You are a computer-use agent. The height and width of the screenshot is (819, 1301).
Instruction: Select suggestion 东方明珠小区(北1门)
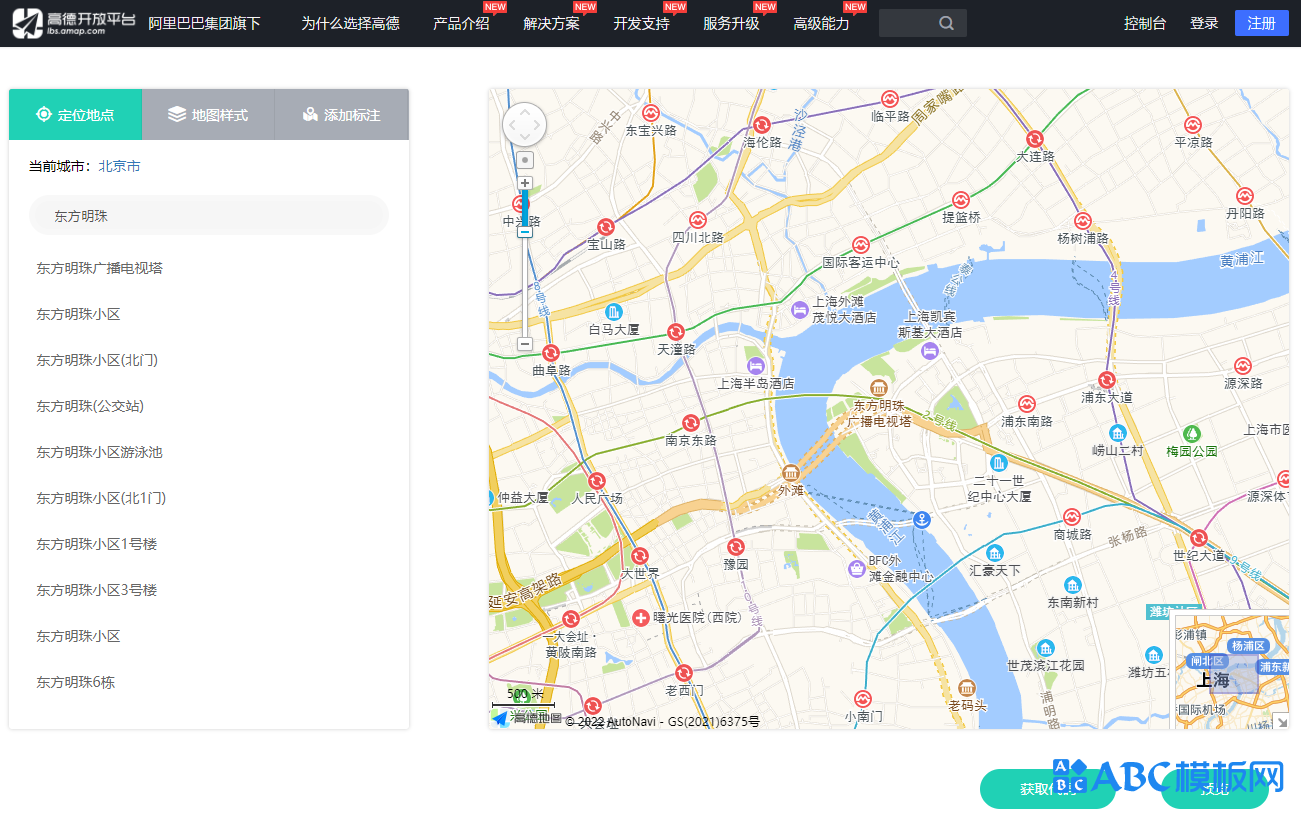101,498
